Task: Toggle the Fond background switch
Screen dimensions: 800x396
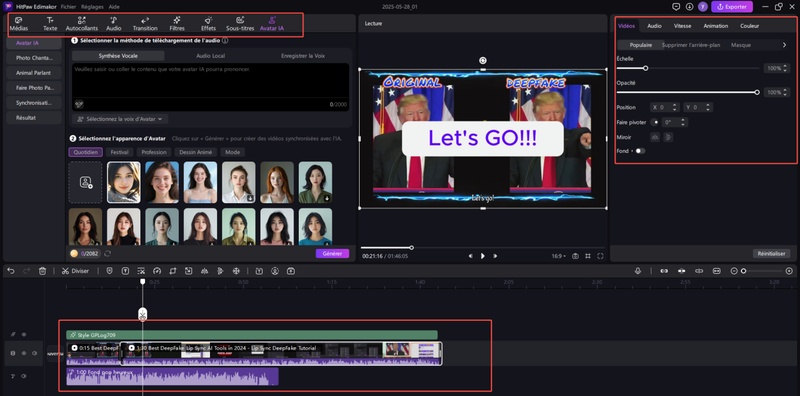Action: [640, 151]
